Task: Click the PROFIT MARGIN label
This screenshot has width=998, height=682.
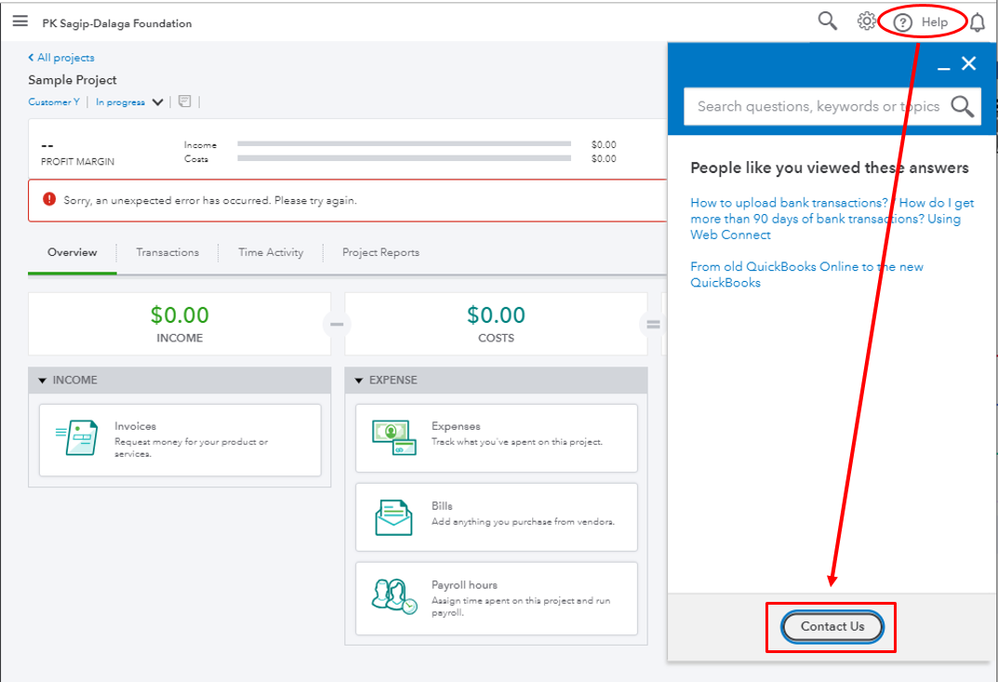Action: 78,162
